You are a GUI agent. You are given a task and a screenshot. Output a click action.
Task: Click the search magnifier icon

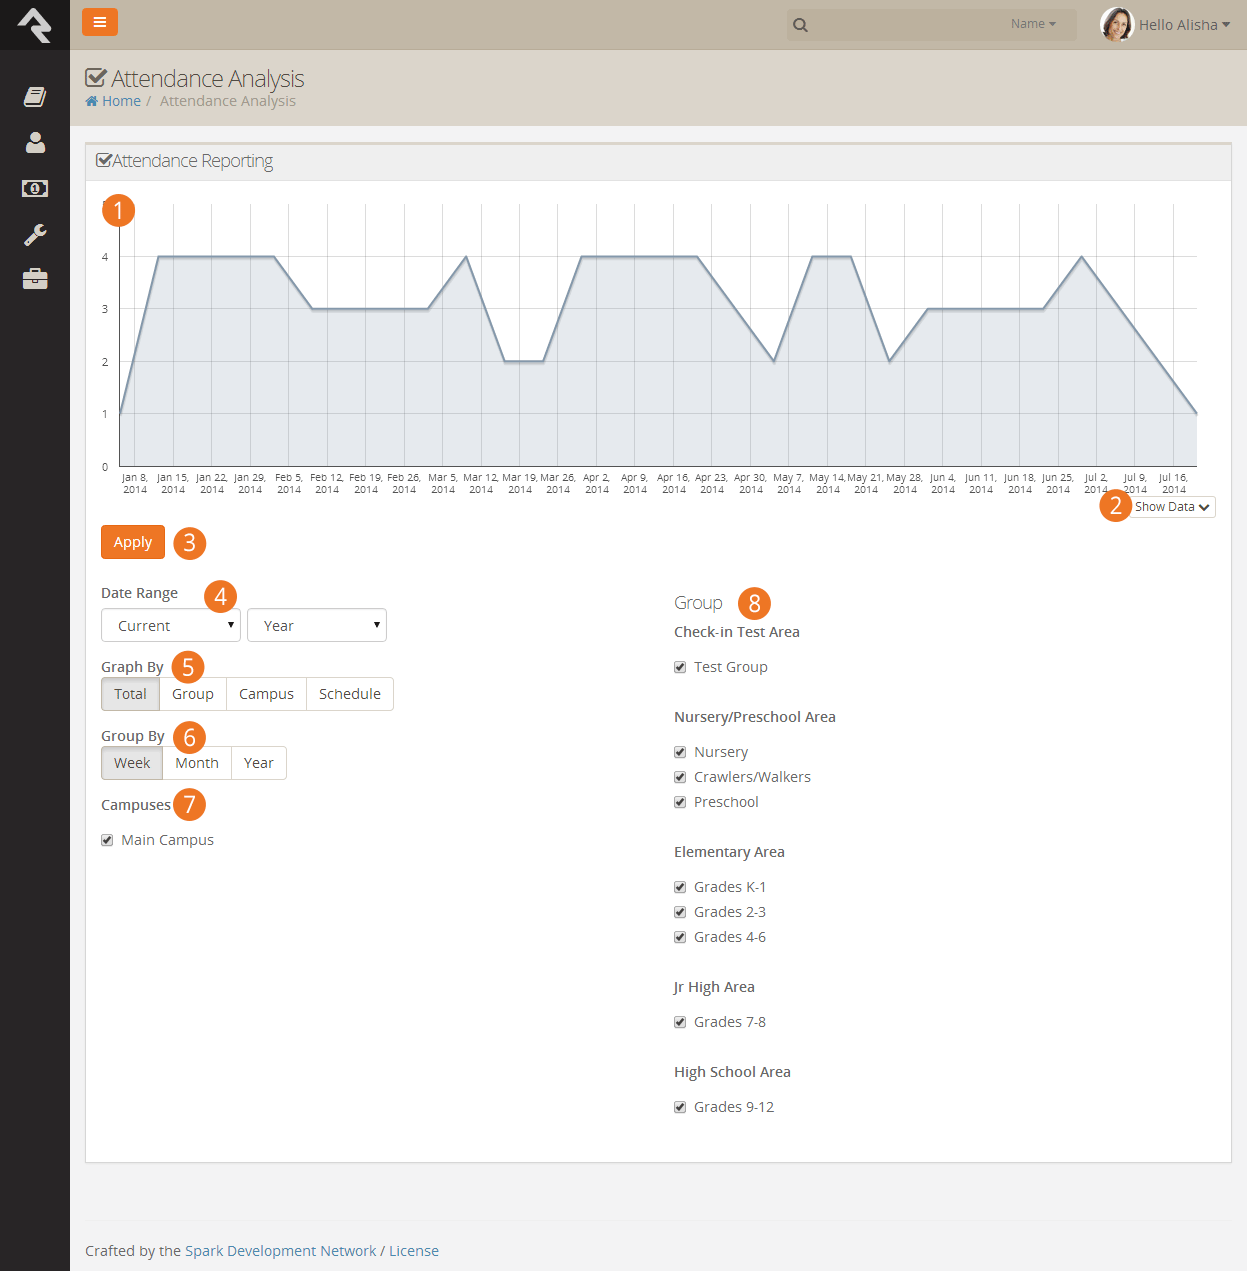800,25
